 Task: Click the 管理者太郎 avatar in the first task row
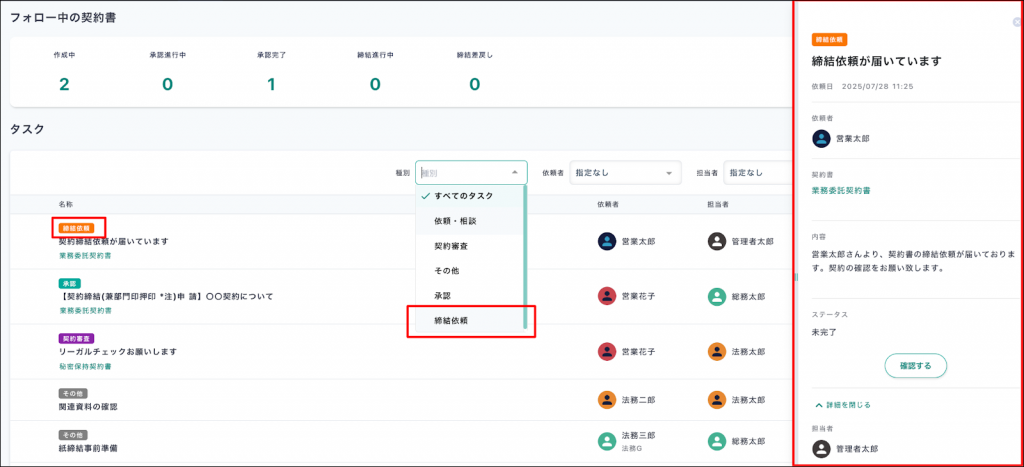click(716, 241)
